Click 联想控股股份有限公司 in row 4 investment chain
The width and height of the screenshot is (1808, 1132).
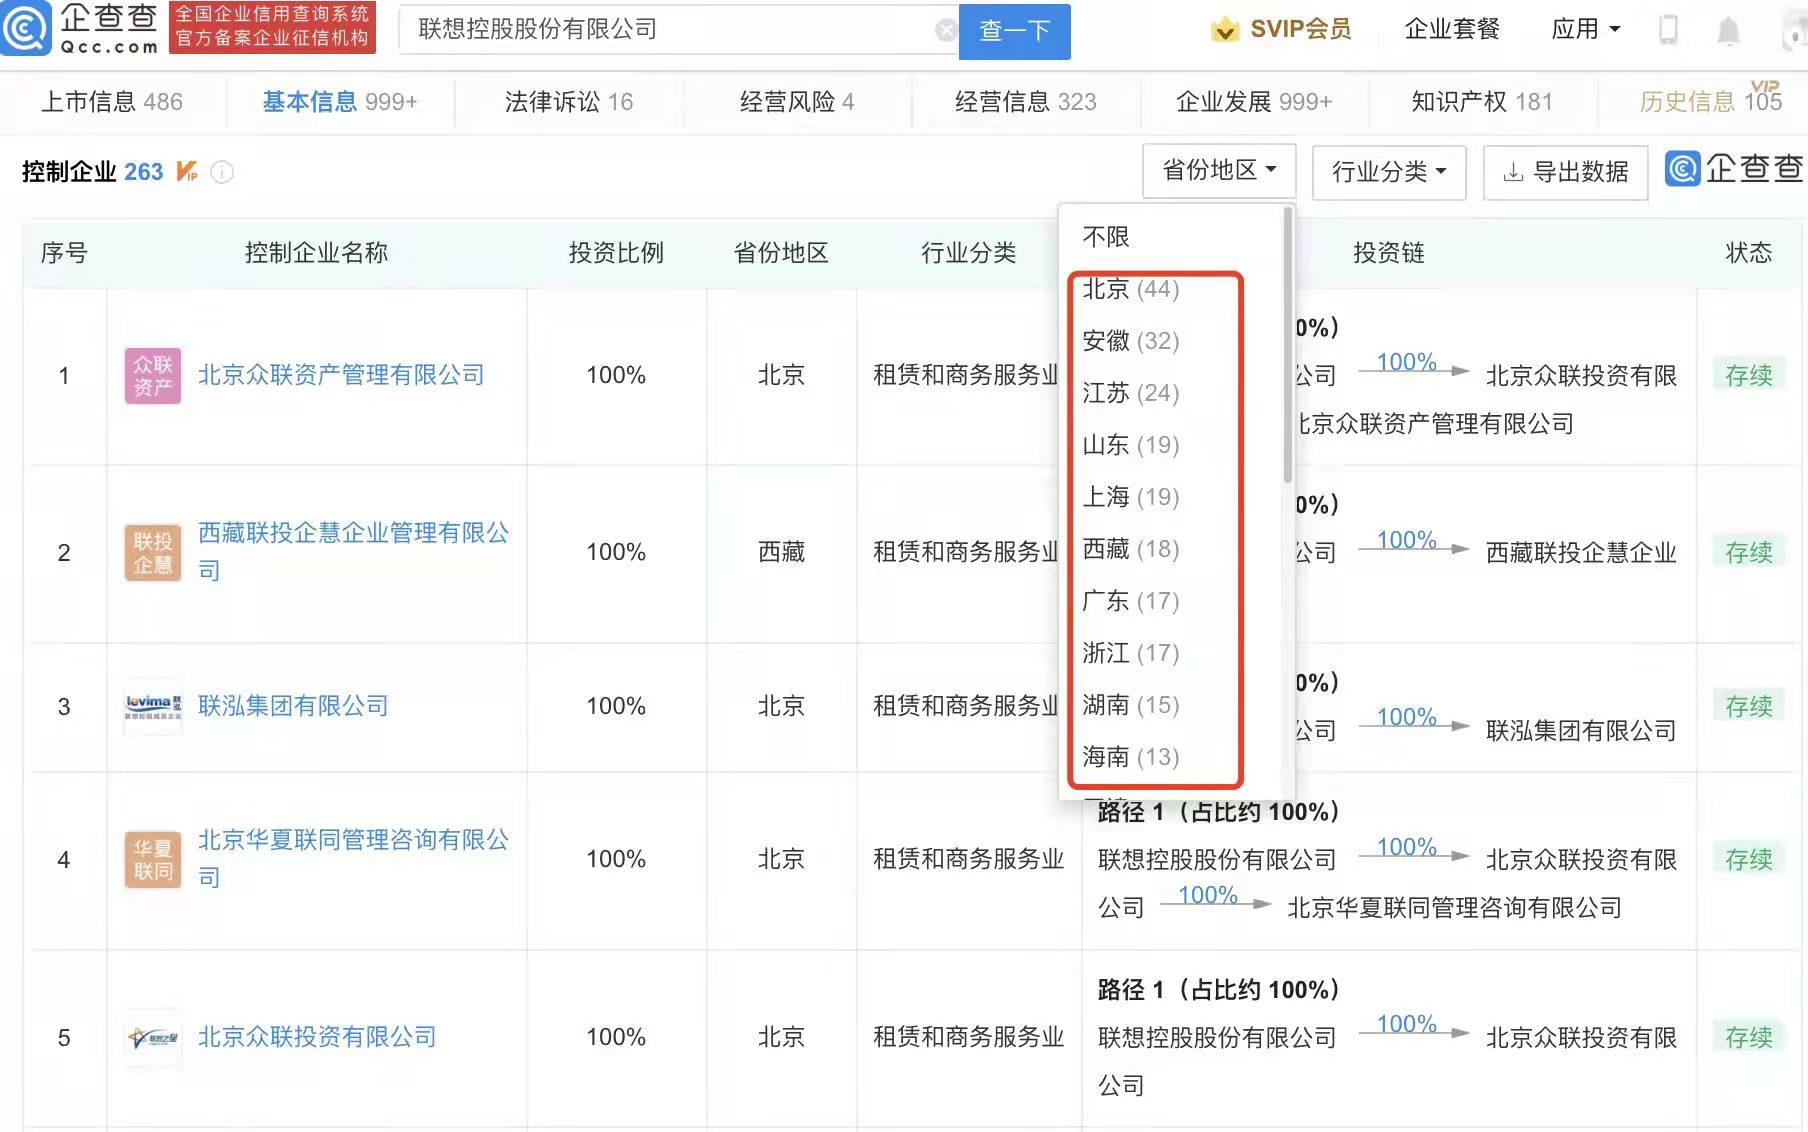(1217, 860)
